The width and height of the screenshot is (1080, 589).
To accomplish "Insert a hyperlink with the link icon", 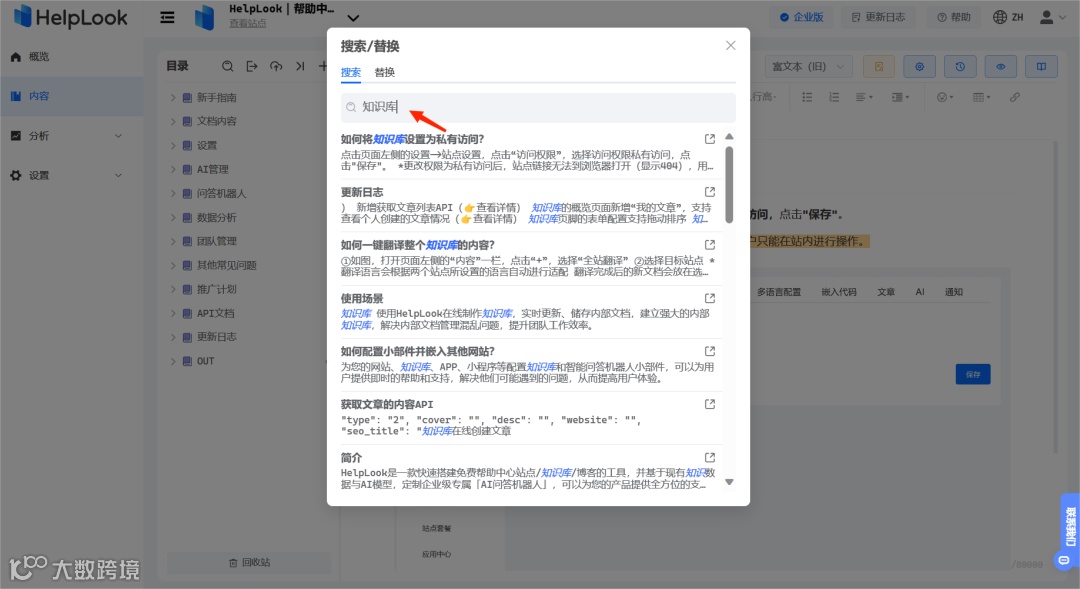I will click(1014, 97).
